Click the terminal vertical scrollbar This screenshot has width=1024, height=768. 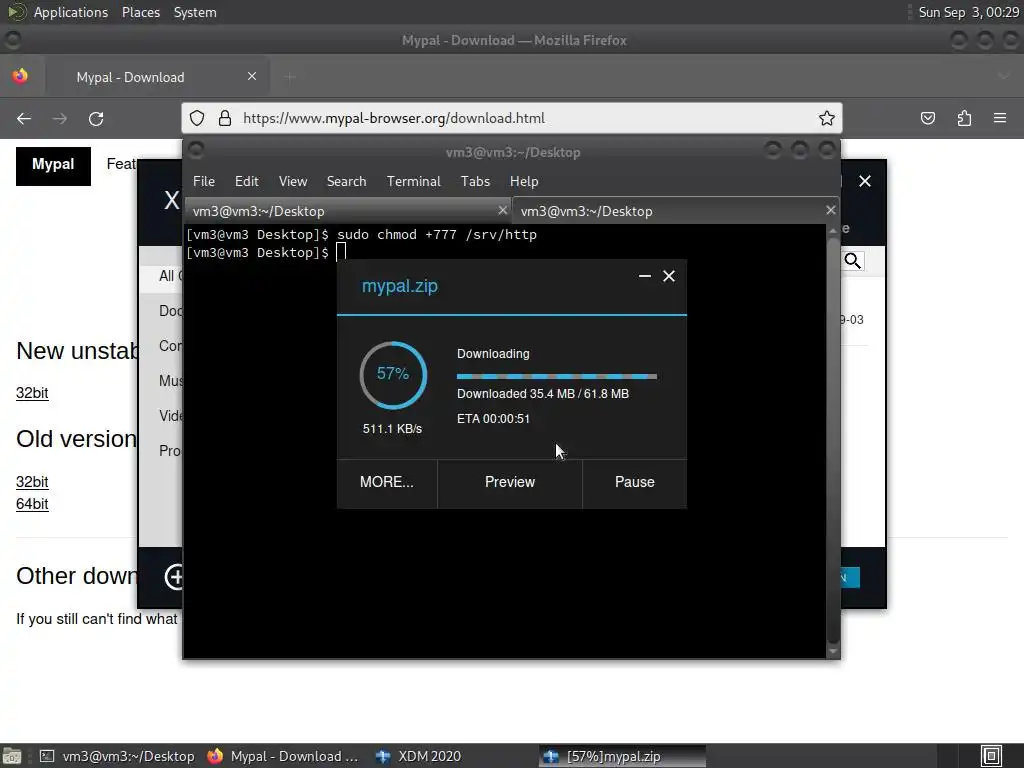coord(833,441)
